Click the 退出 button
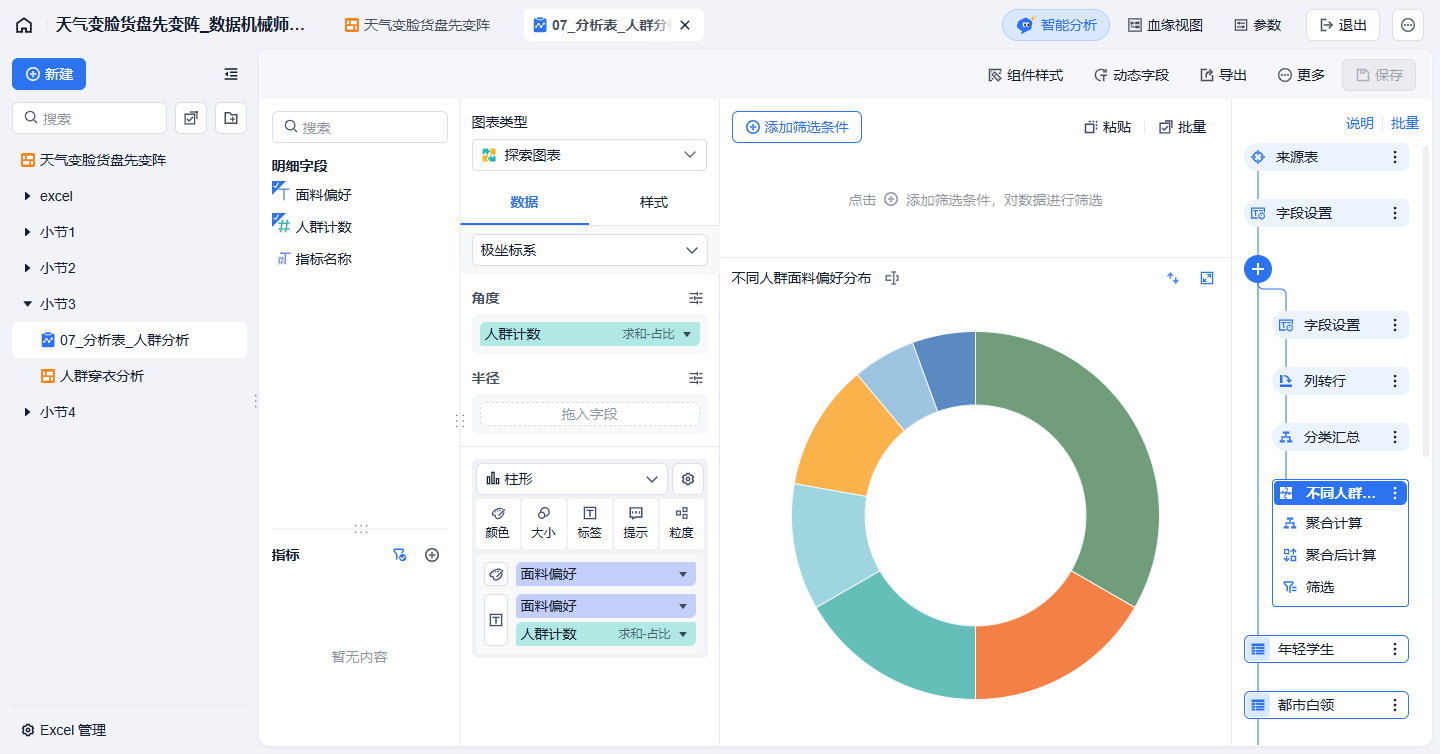 pos(1343,25)
